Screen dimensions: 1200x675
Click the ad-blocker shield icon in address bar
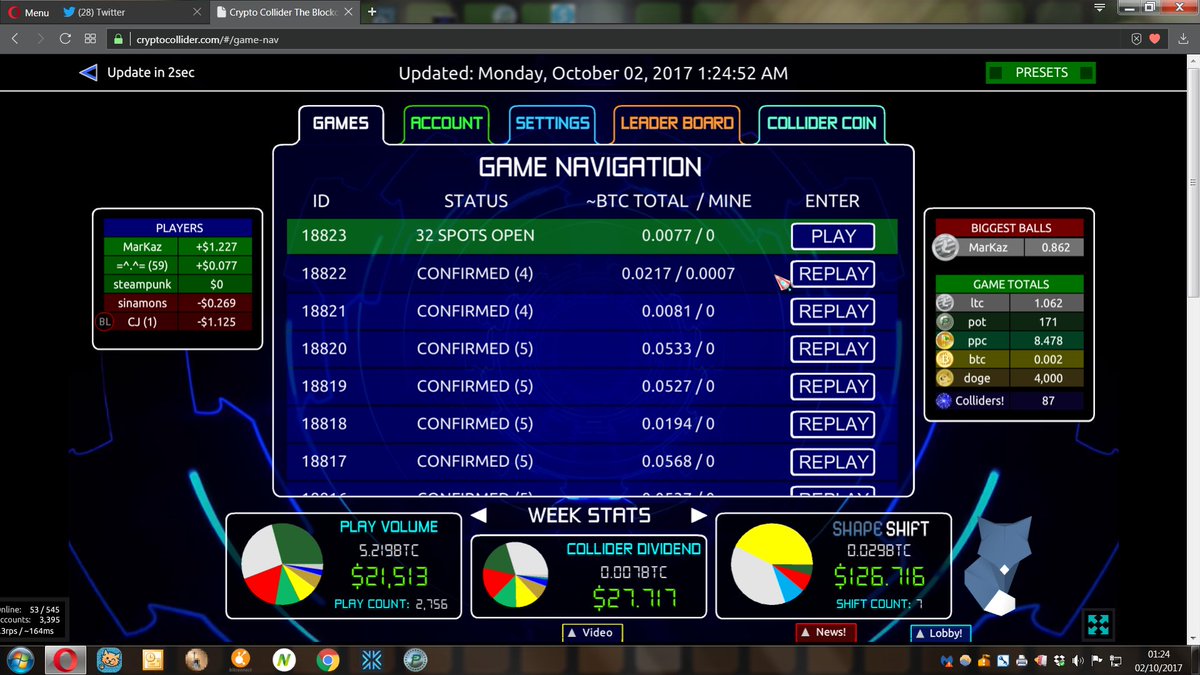[x=1136, y=39]
